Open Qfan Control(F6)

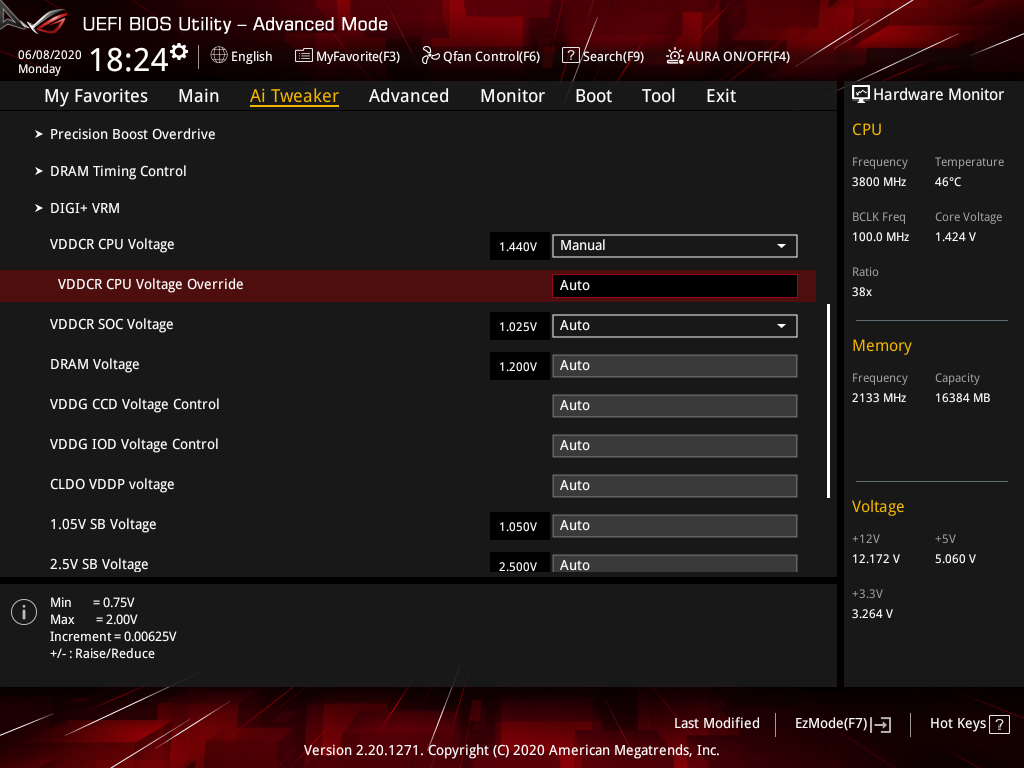[x=481, y=56]
